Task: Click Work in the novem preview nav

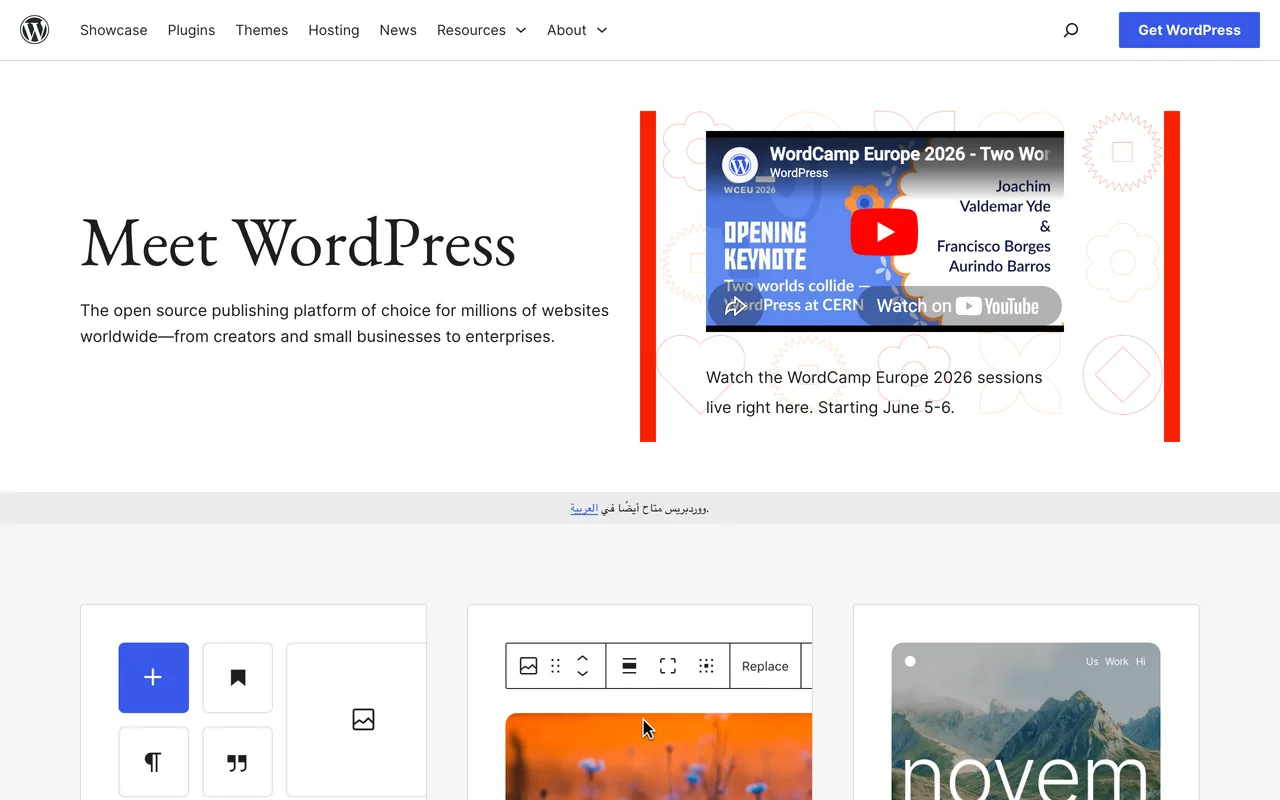Action: (x=1117, y=661)
